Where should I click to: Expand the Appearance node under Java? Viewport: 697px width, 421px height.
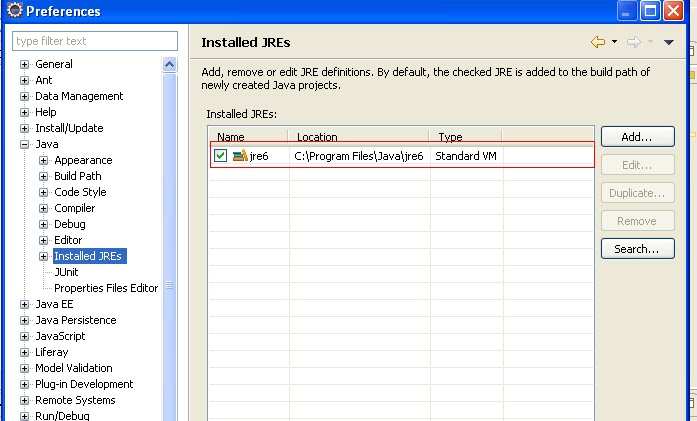pos(43,160)
